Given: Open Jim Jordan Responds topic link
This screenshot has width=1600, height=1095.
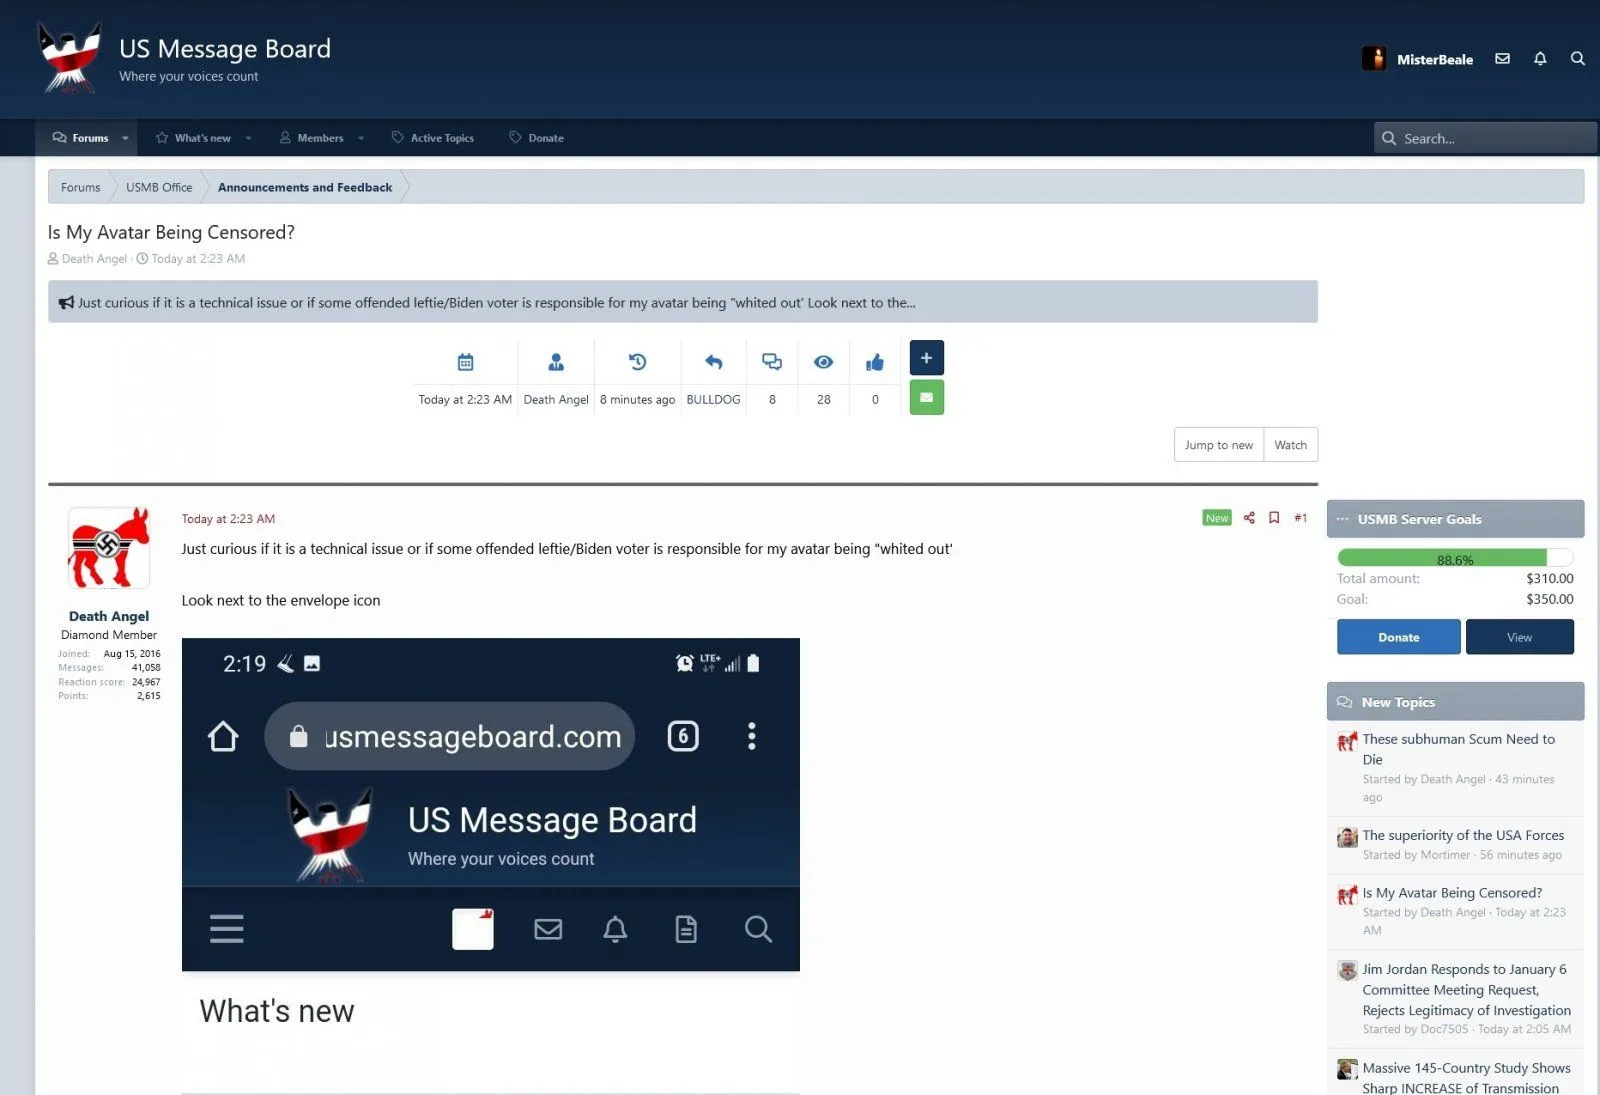Looking at the screenshot, I should [x=1466, y=990].
